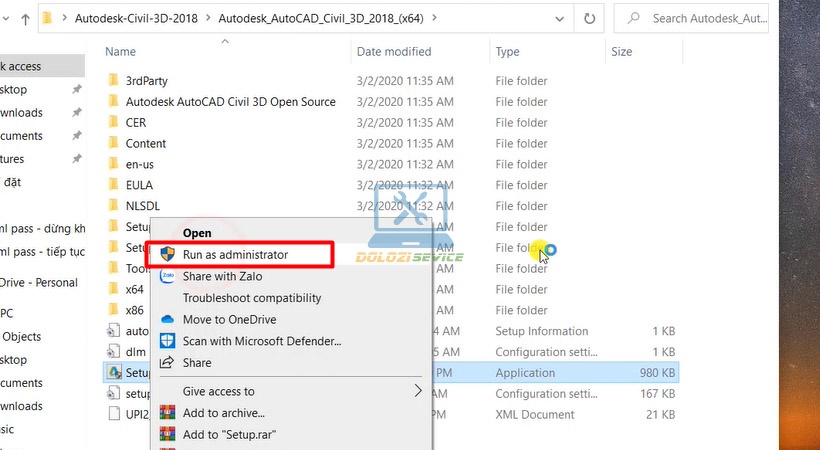Viewport: 820px width, 450px height.
Task: Click the lowercase setup configuration file icon
Action: click(113, 393)
